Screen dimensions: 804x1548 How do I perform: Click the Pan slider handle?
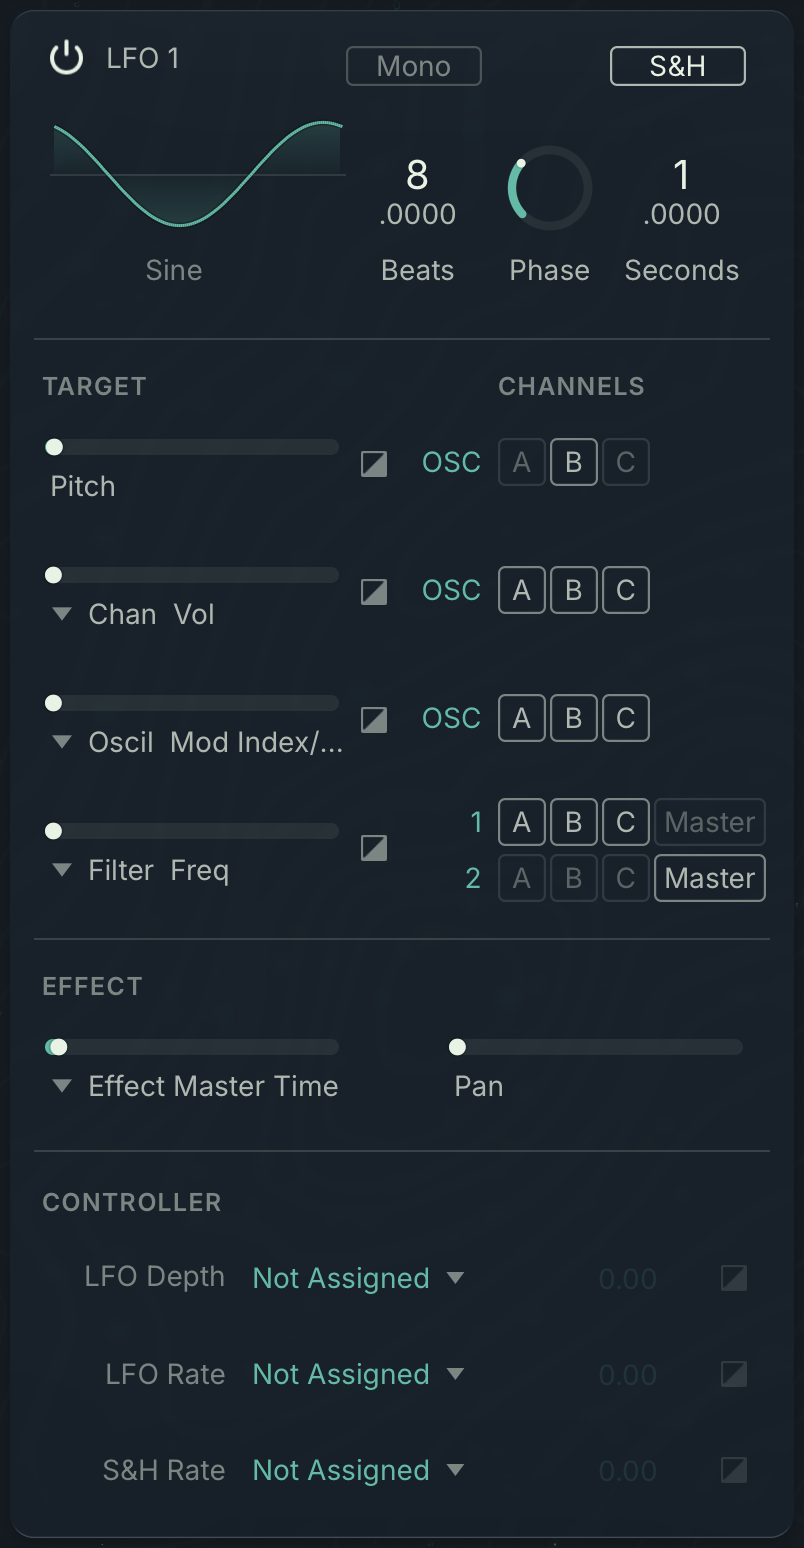click(458, 1046)
